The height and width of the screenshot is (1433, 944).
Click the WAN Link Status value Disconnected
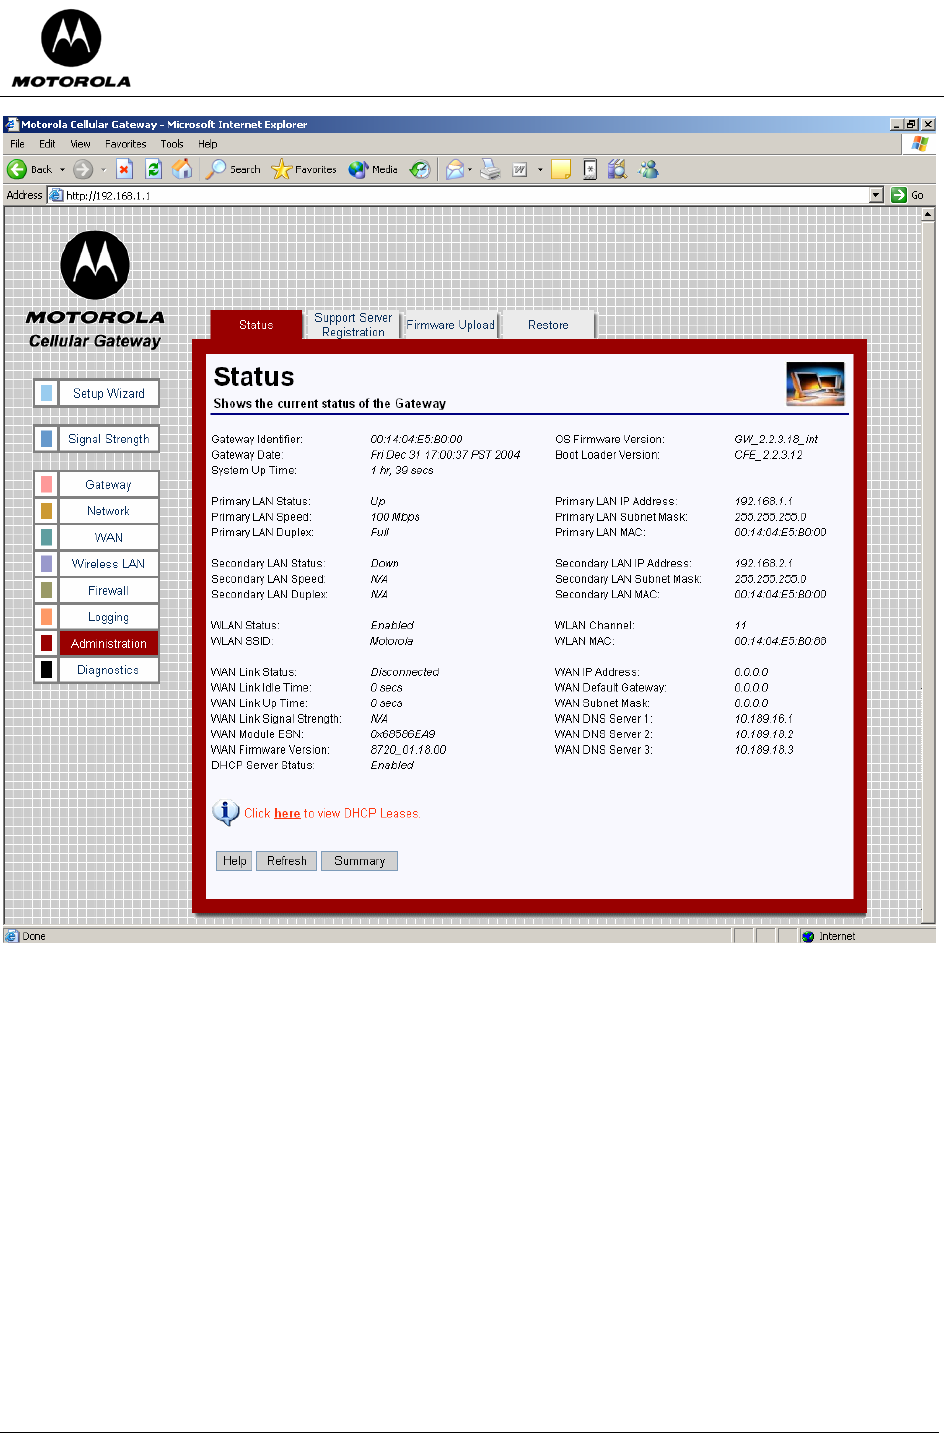point(405,672)
